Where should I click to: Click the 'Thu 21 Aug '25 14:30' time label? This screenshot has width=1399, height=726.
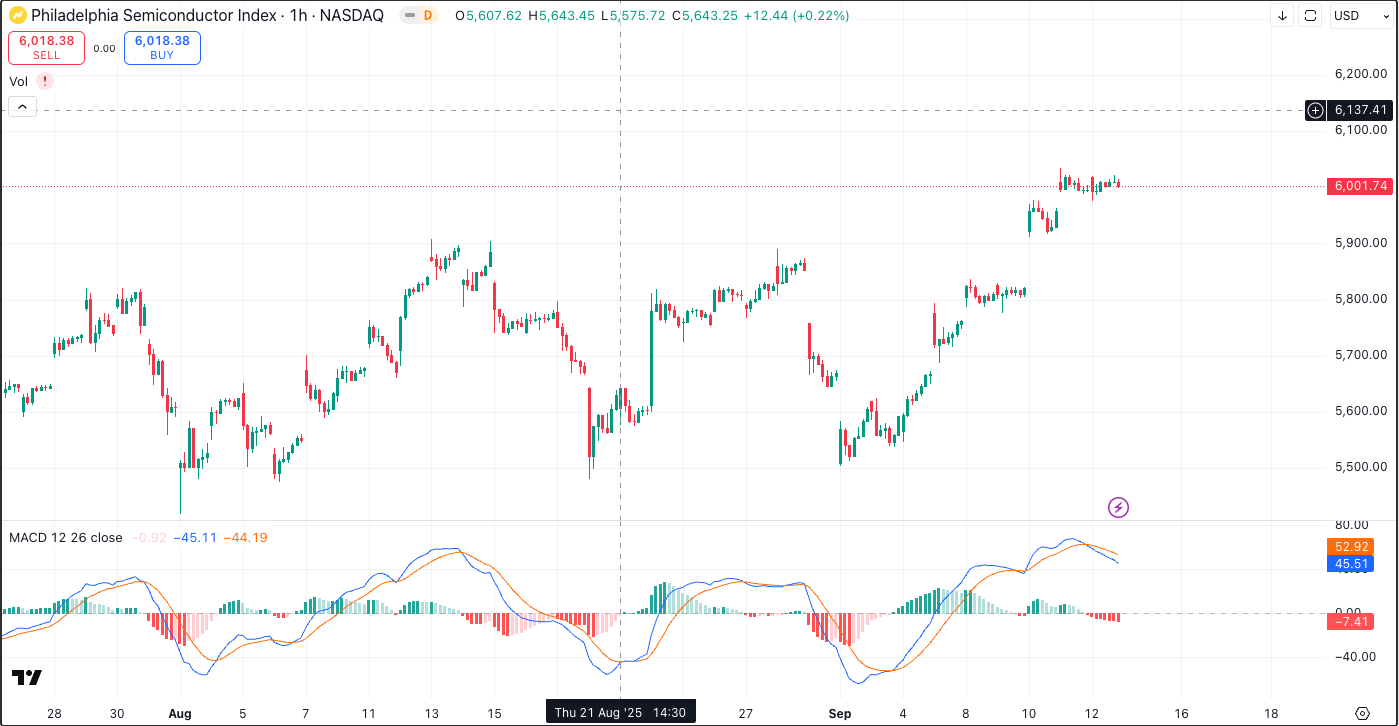[x=620, y=713]
